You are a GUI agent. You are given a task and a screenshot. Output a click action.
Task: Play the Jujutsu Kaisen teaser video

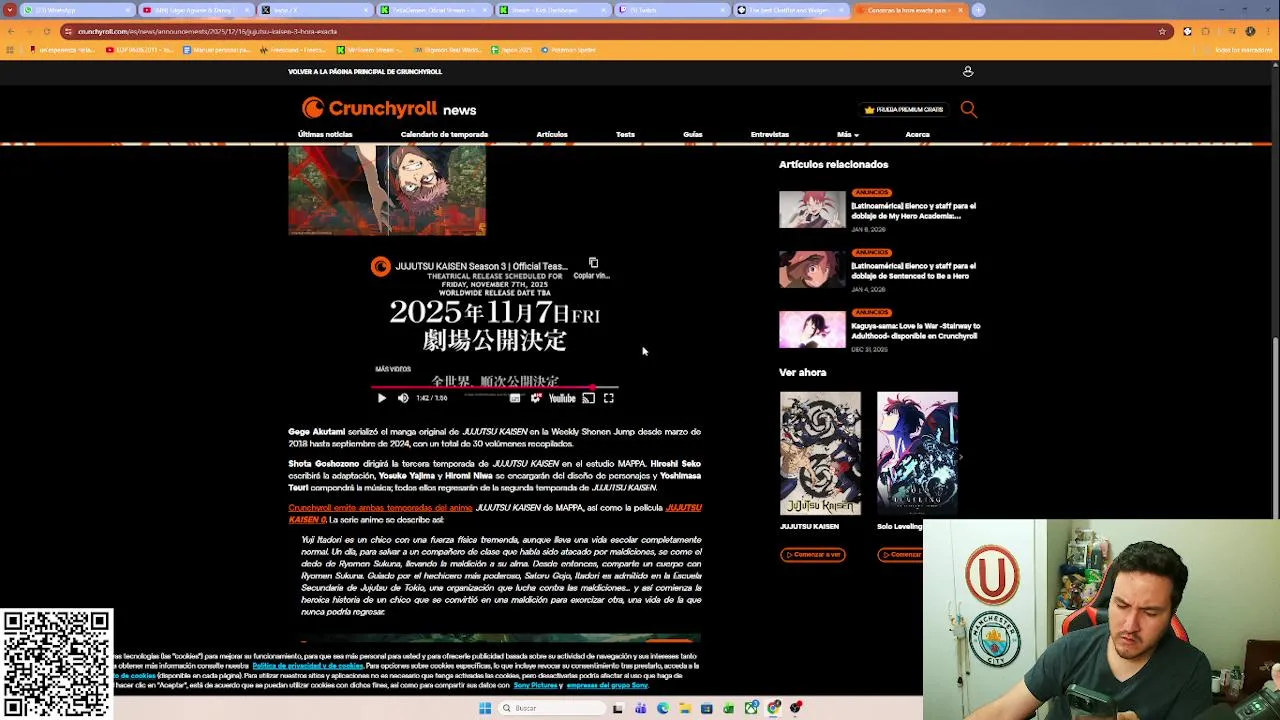click(x=381, y=398)
